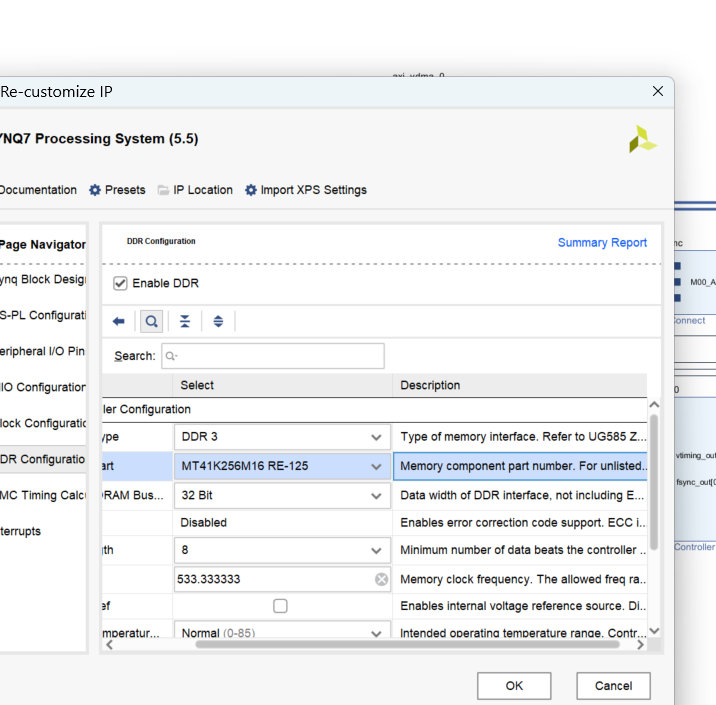This screenshot has height=705, width=716.
Task: Click the 'Memory clock frequency' description cell
Action: point(520,579)
